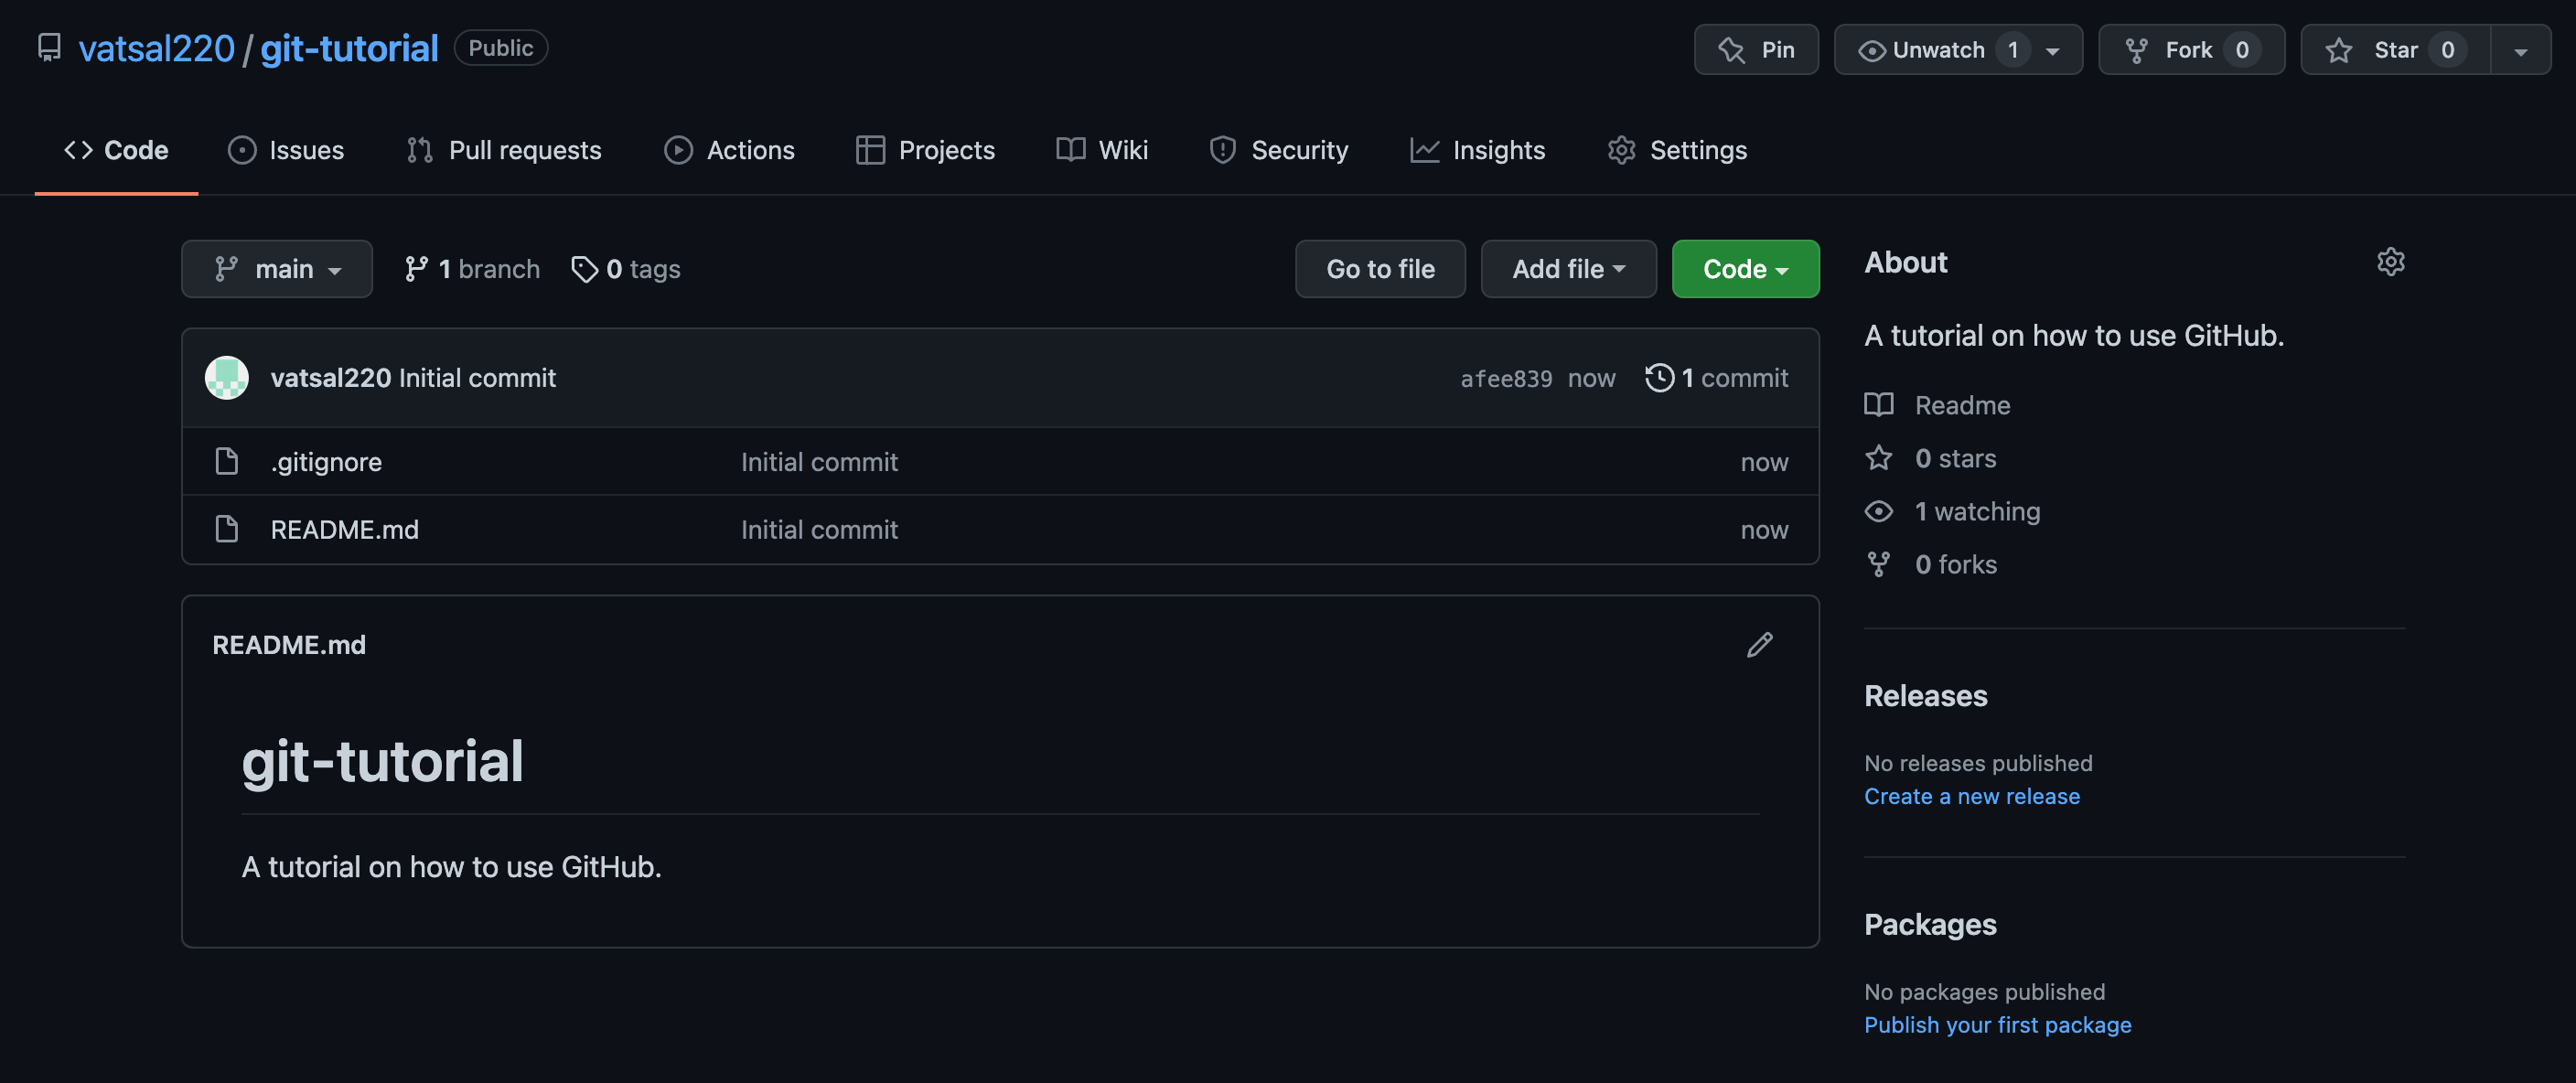2576x1083 pixels.
Task: Switch to the Code tab
Action: click(116, 150)
